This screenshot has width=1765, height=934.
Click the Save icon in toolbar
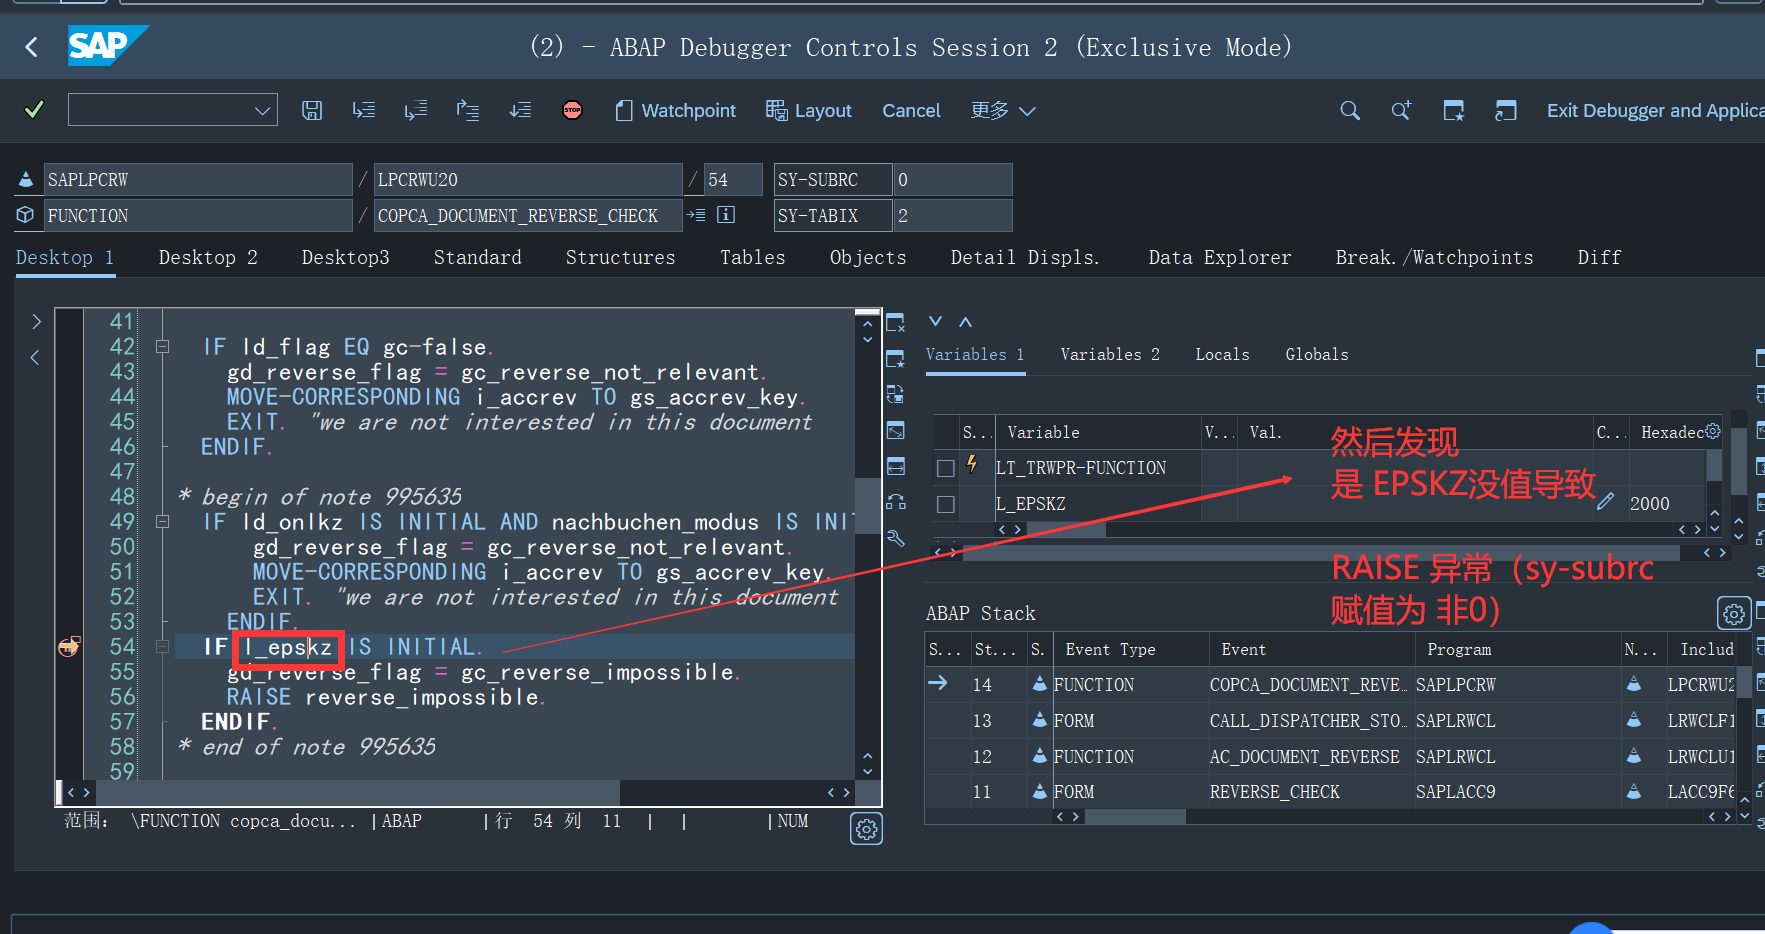312,110
